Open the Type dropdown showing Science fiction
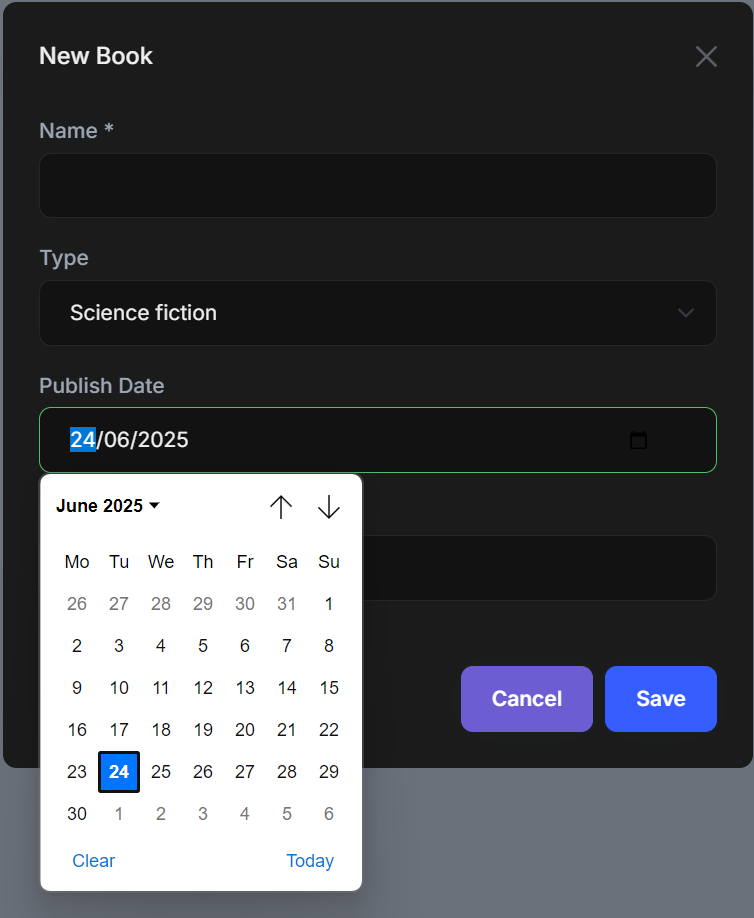Image resolution: width=754 pixels, height=918 pixels. coord(377,313)
